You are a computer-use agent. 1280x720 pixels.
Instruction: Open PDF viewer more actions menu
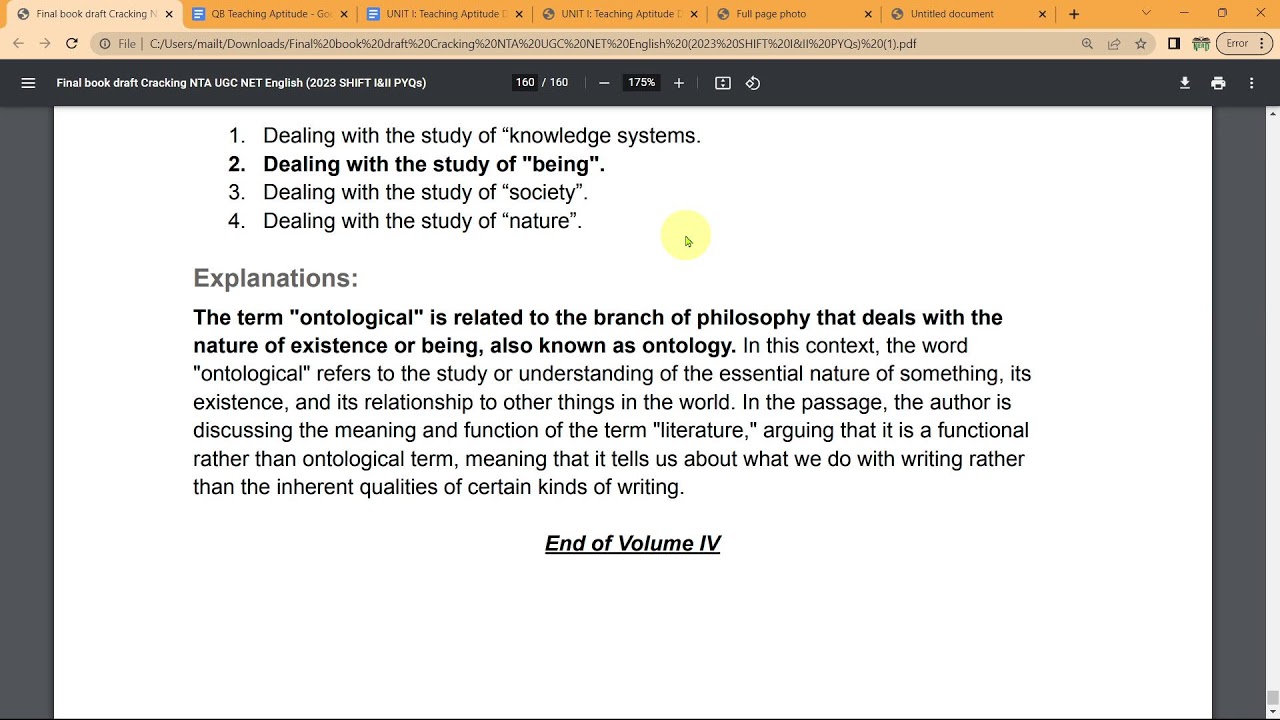click(x=1251, y=83)
